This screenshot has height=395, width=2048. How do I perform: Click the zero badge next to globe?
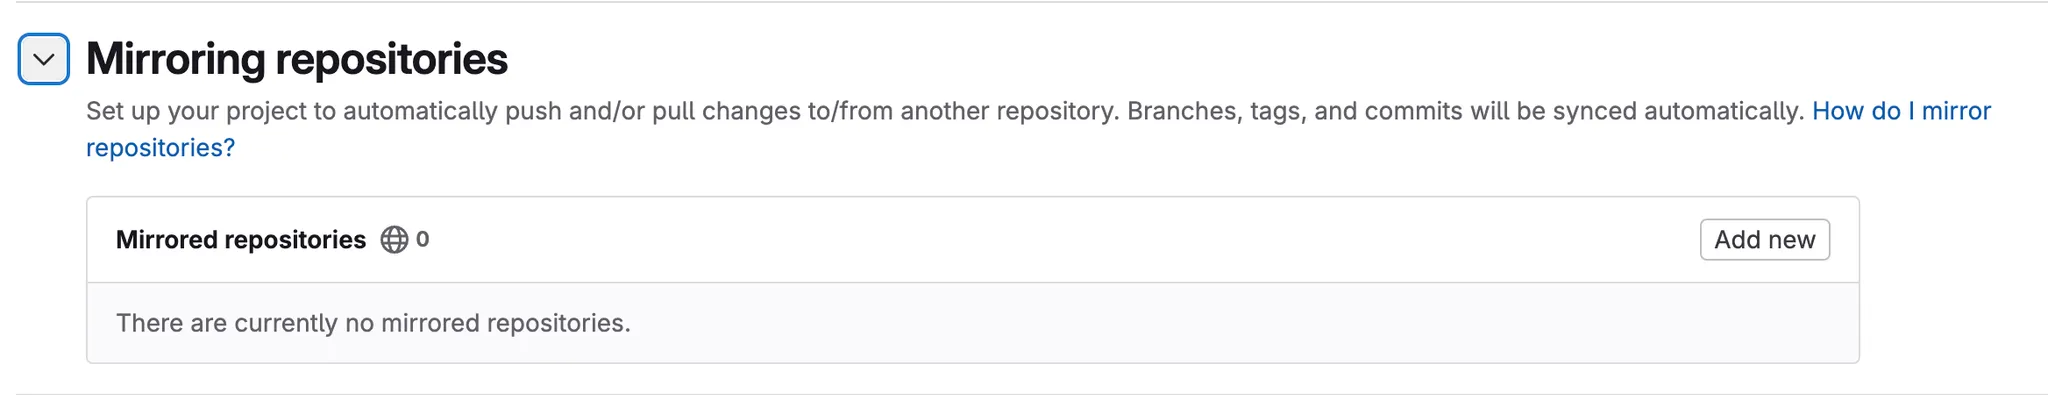tap(423, 239)
